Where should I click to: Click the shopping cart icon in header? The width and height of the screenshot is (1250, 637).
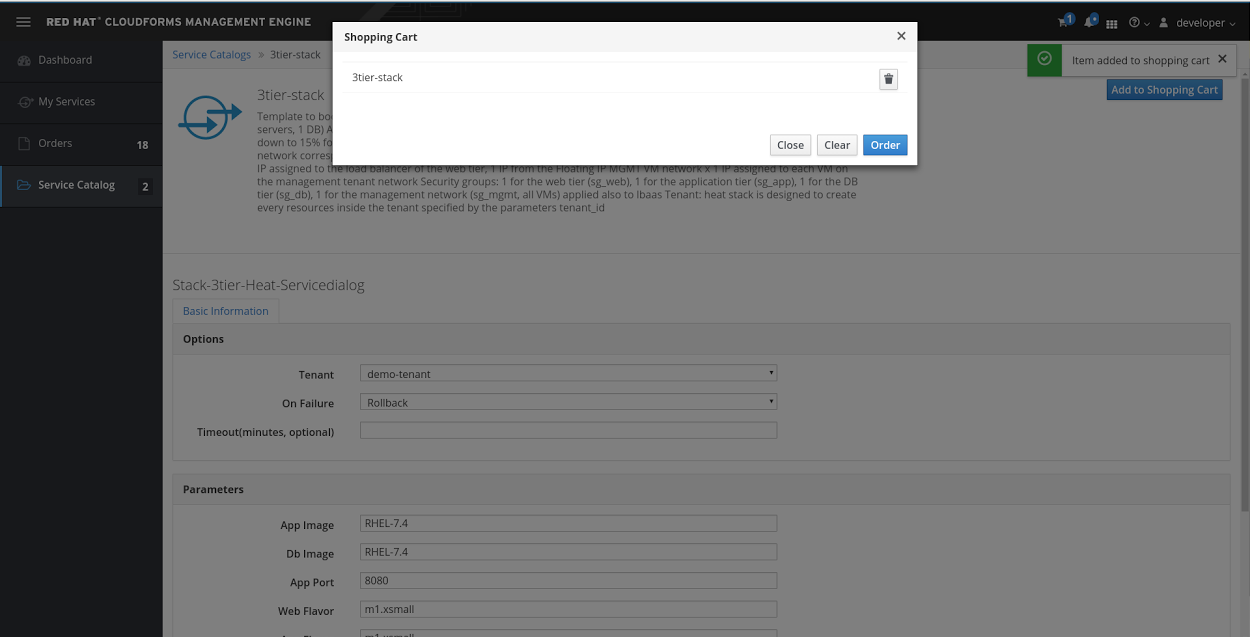click(x=1063, y=23)
